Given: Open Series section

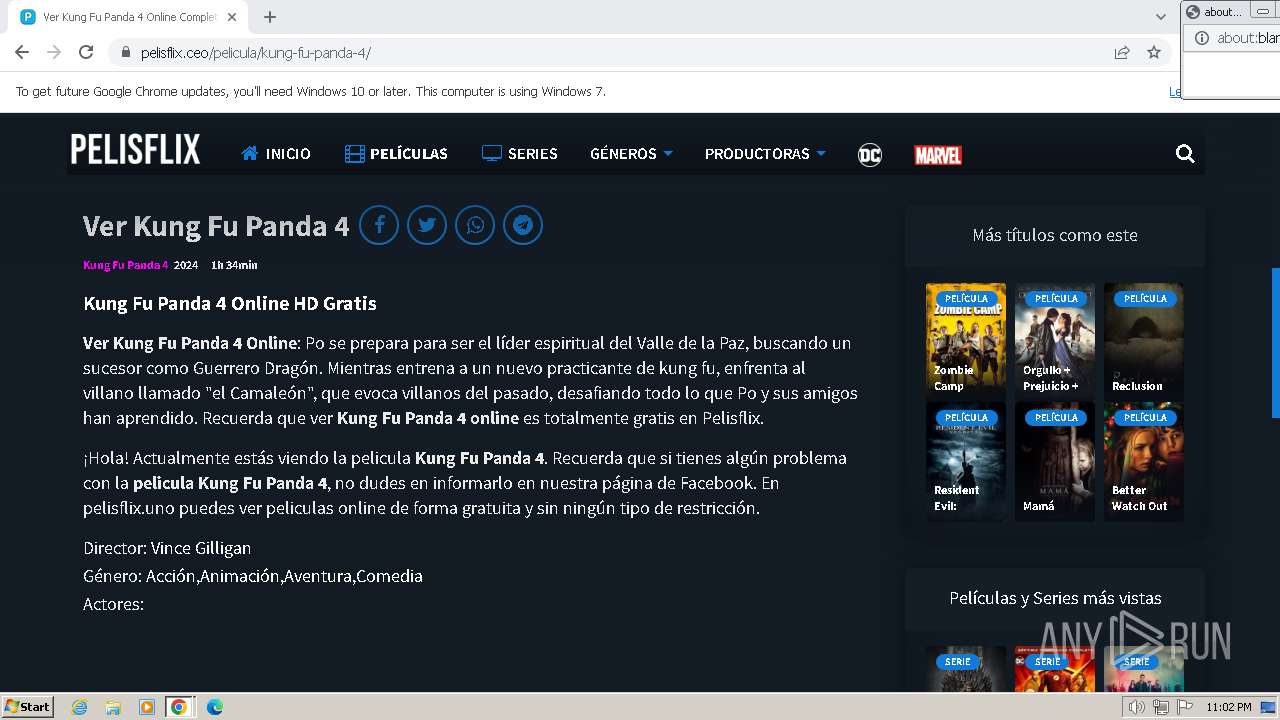Looking at the screenshot, I should (520, 153).
